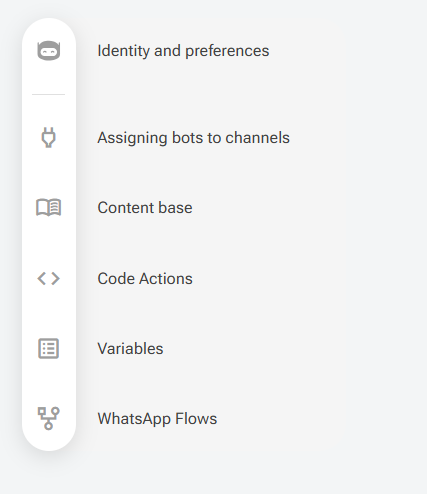Select the Variables text label

130,349
